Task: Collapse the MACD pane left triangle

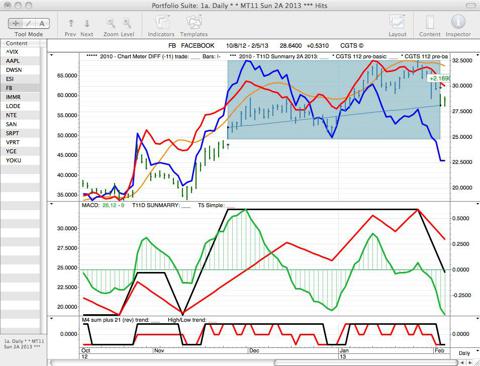Action: 51,203
